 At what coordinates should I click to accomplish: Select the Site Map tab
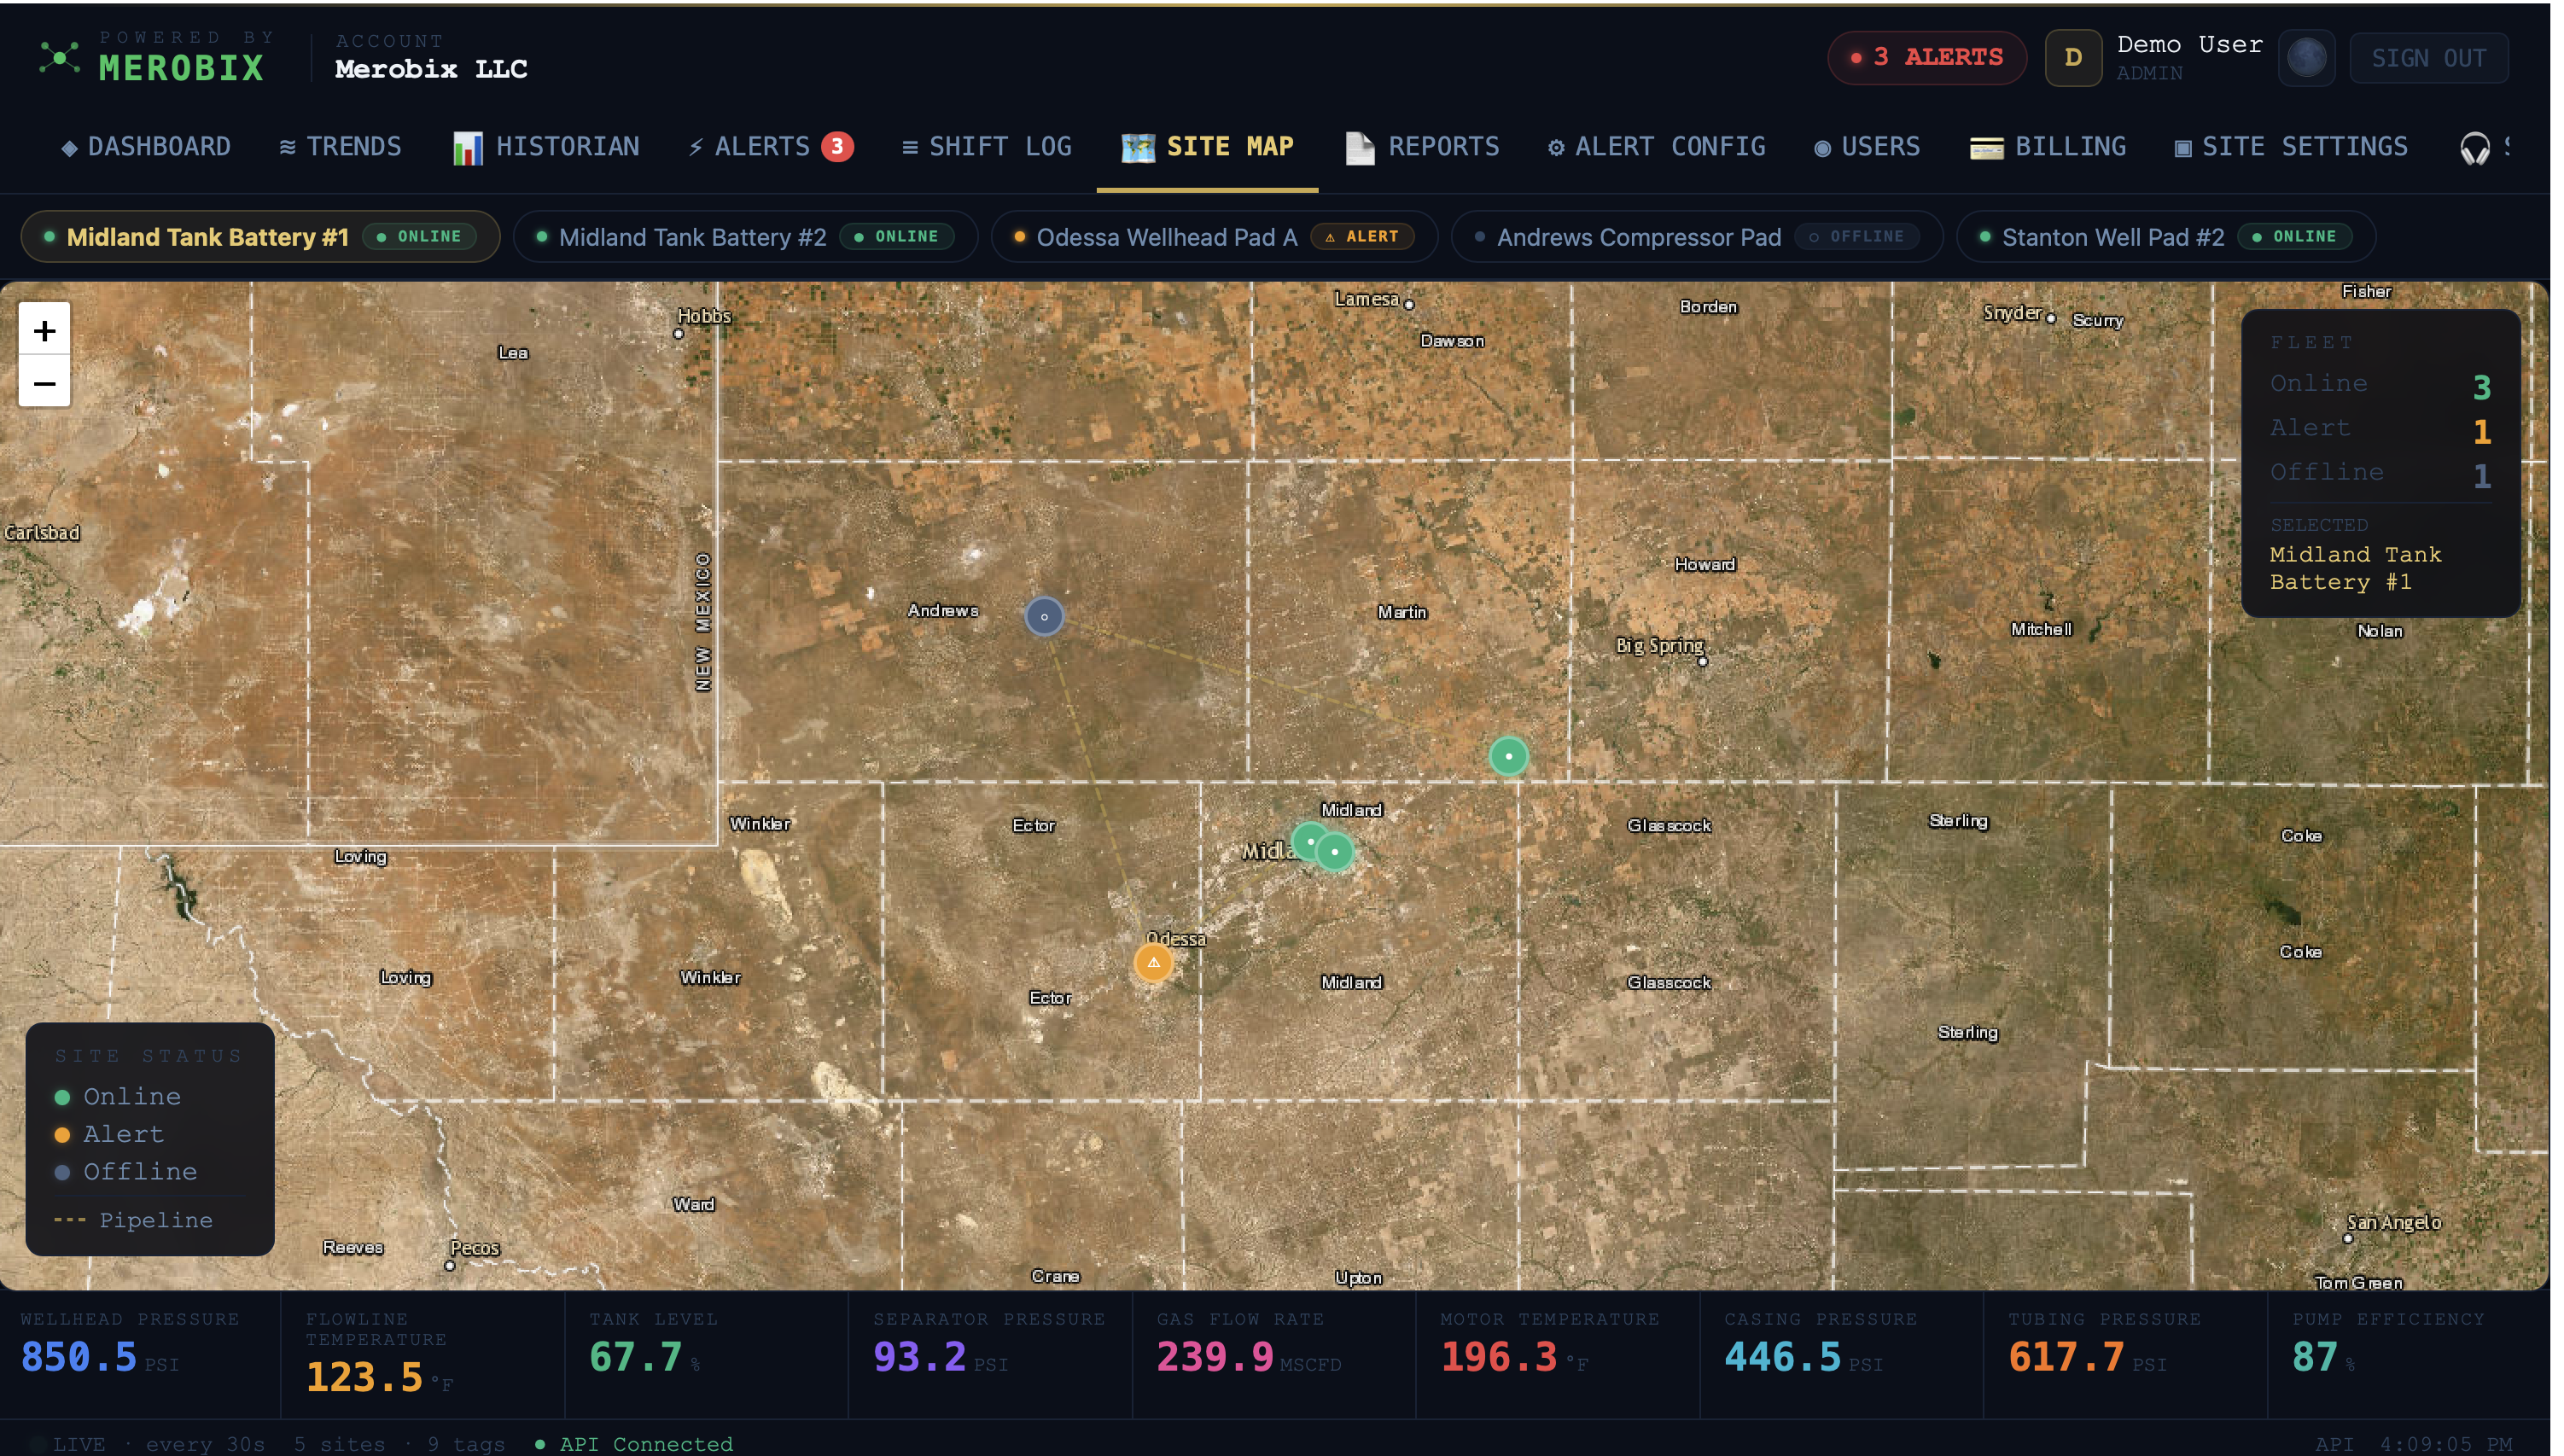click(1207, 147)
